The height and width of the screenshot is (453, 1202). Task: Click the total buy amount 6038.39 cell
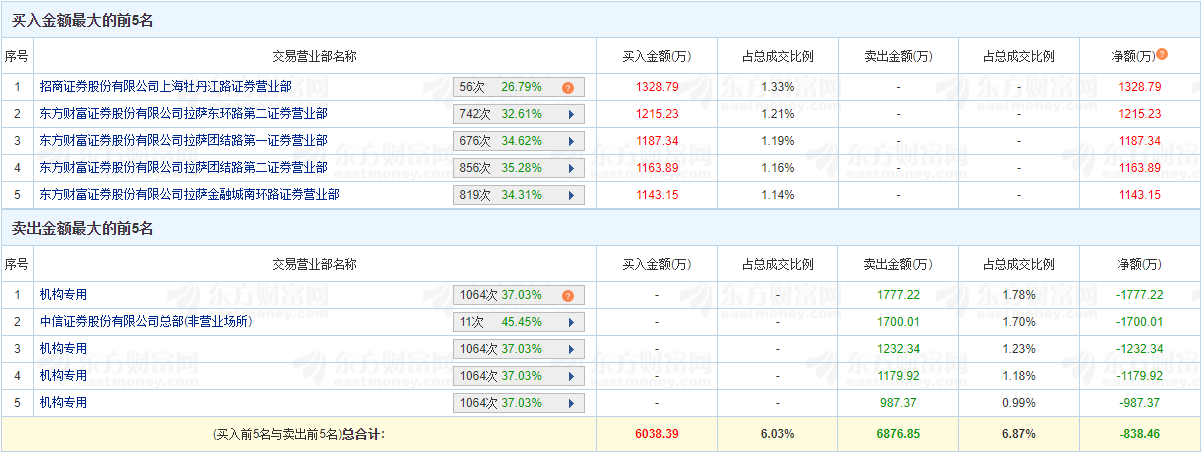(657, 434)
